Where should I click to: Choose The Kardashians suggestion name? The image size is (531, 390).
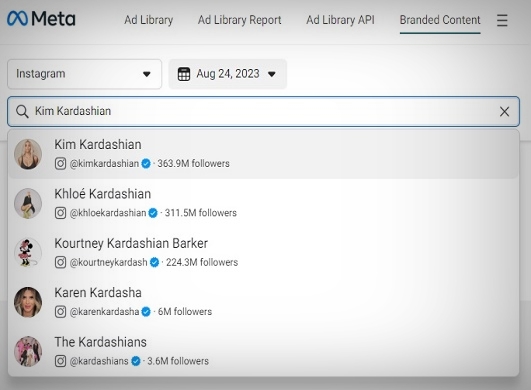tap(101, 342)
